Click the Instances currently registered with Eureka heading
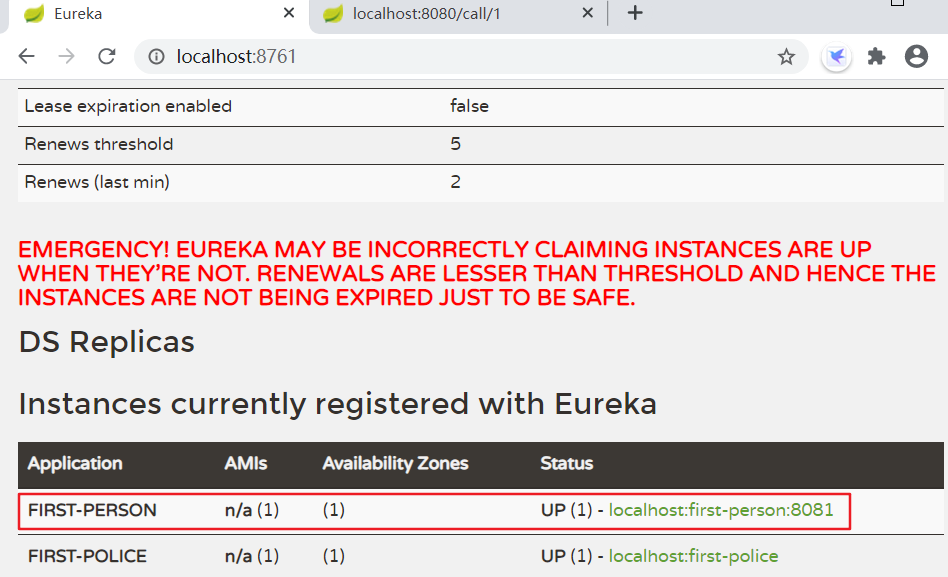This screenshot has width=948, height=577. (337, 404)
